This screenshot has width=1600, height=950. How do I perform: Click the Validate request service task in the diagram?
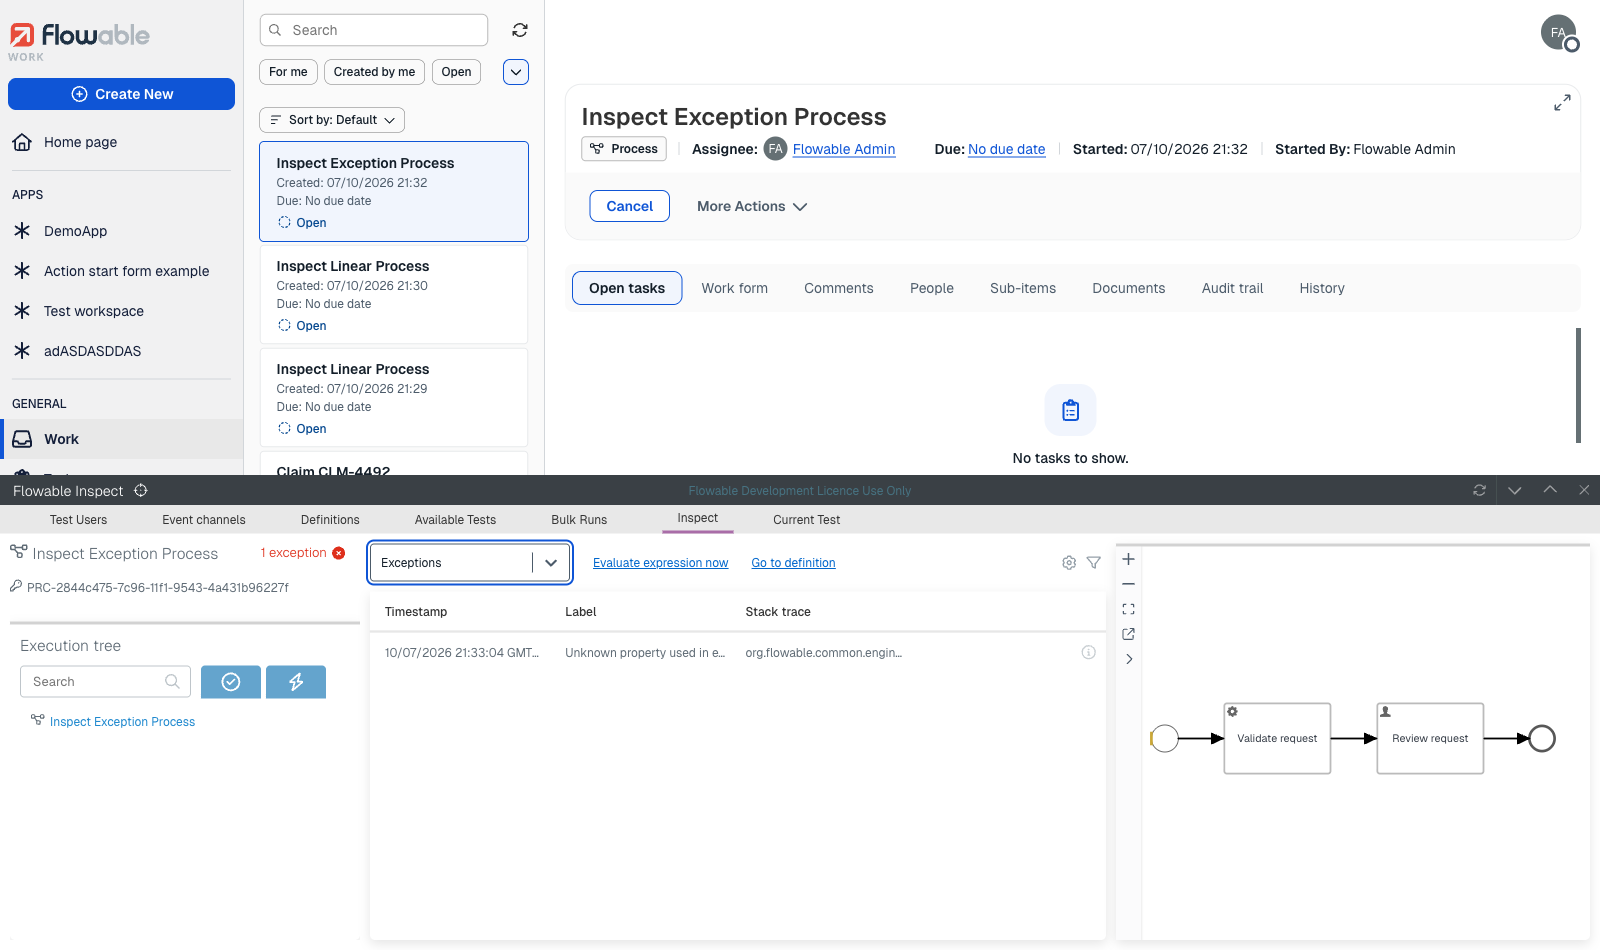[x=1277, y=738]
